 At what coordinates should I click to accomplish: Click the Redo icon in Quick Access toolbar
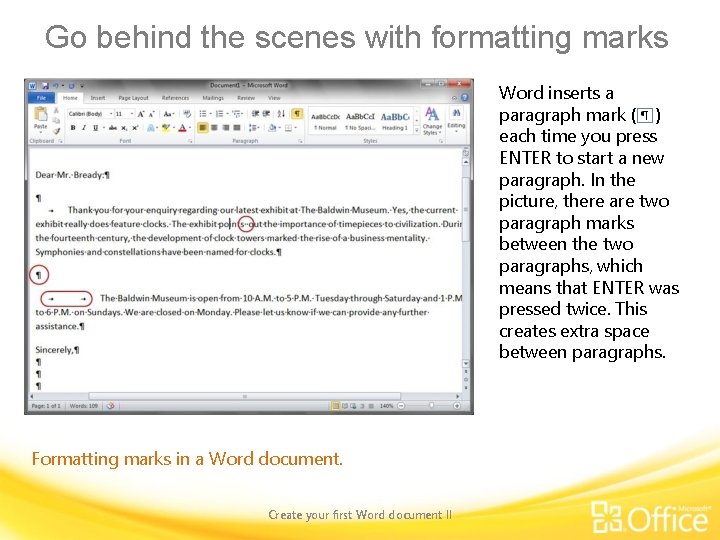click(x=72, y=85)
